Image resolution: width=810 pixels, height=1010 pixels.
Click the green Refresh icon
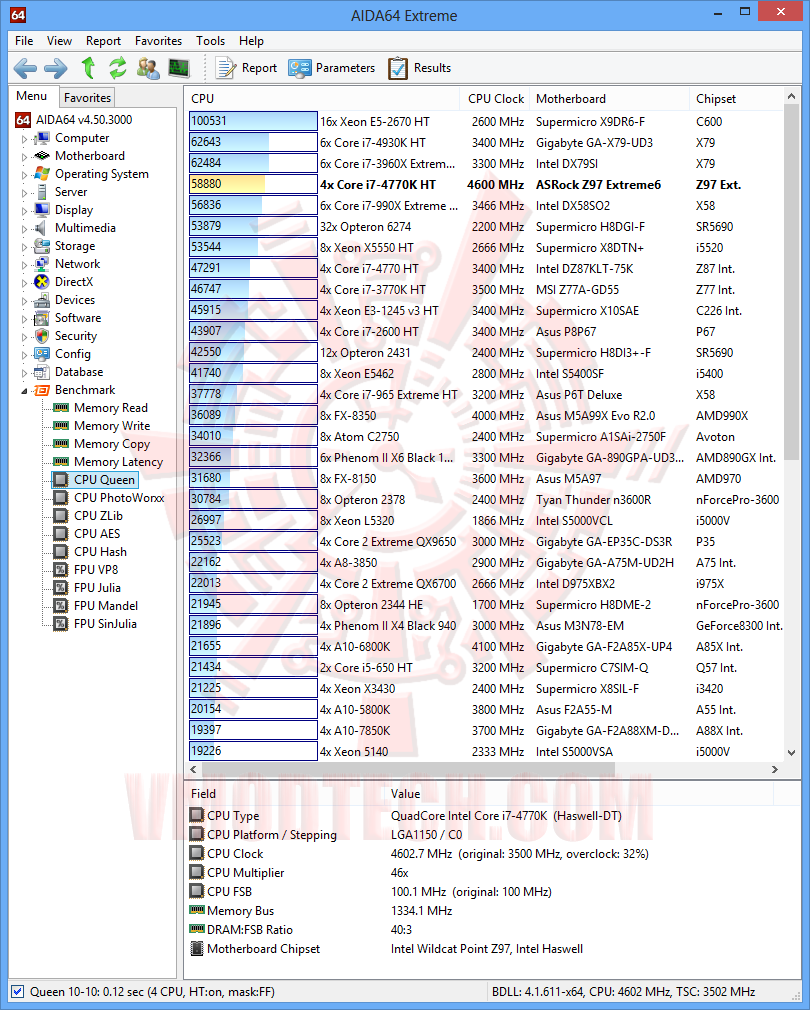[118, 68]
